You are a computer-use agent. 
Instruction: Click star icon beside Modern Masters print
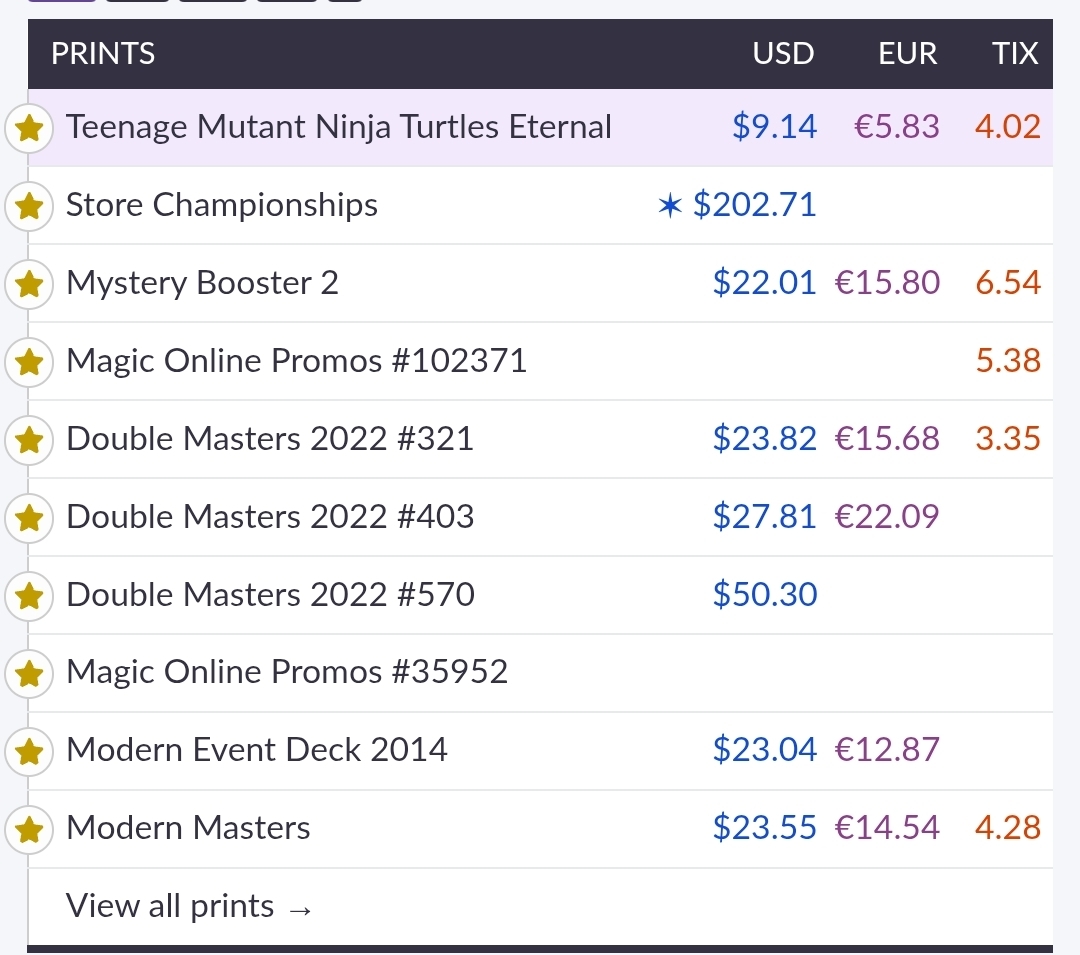click(x=30, y=829)
